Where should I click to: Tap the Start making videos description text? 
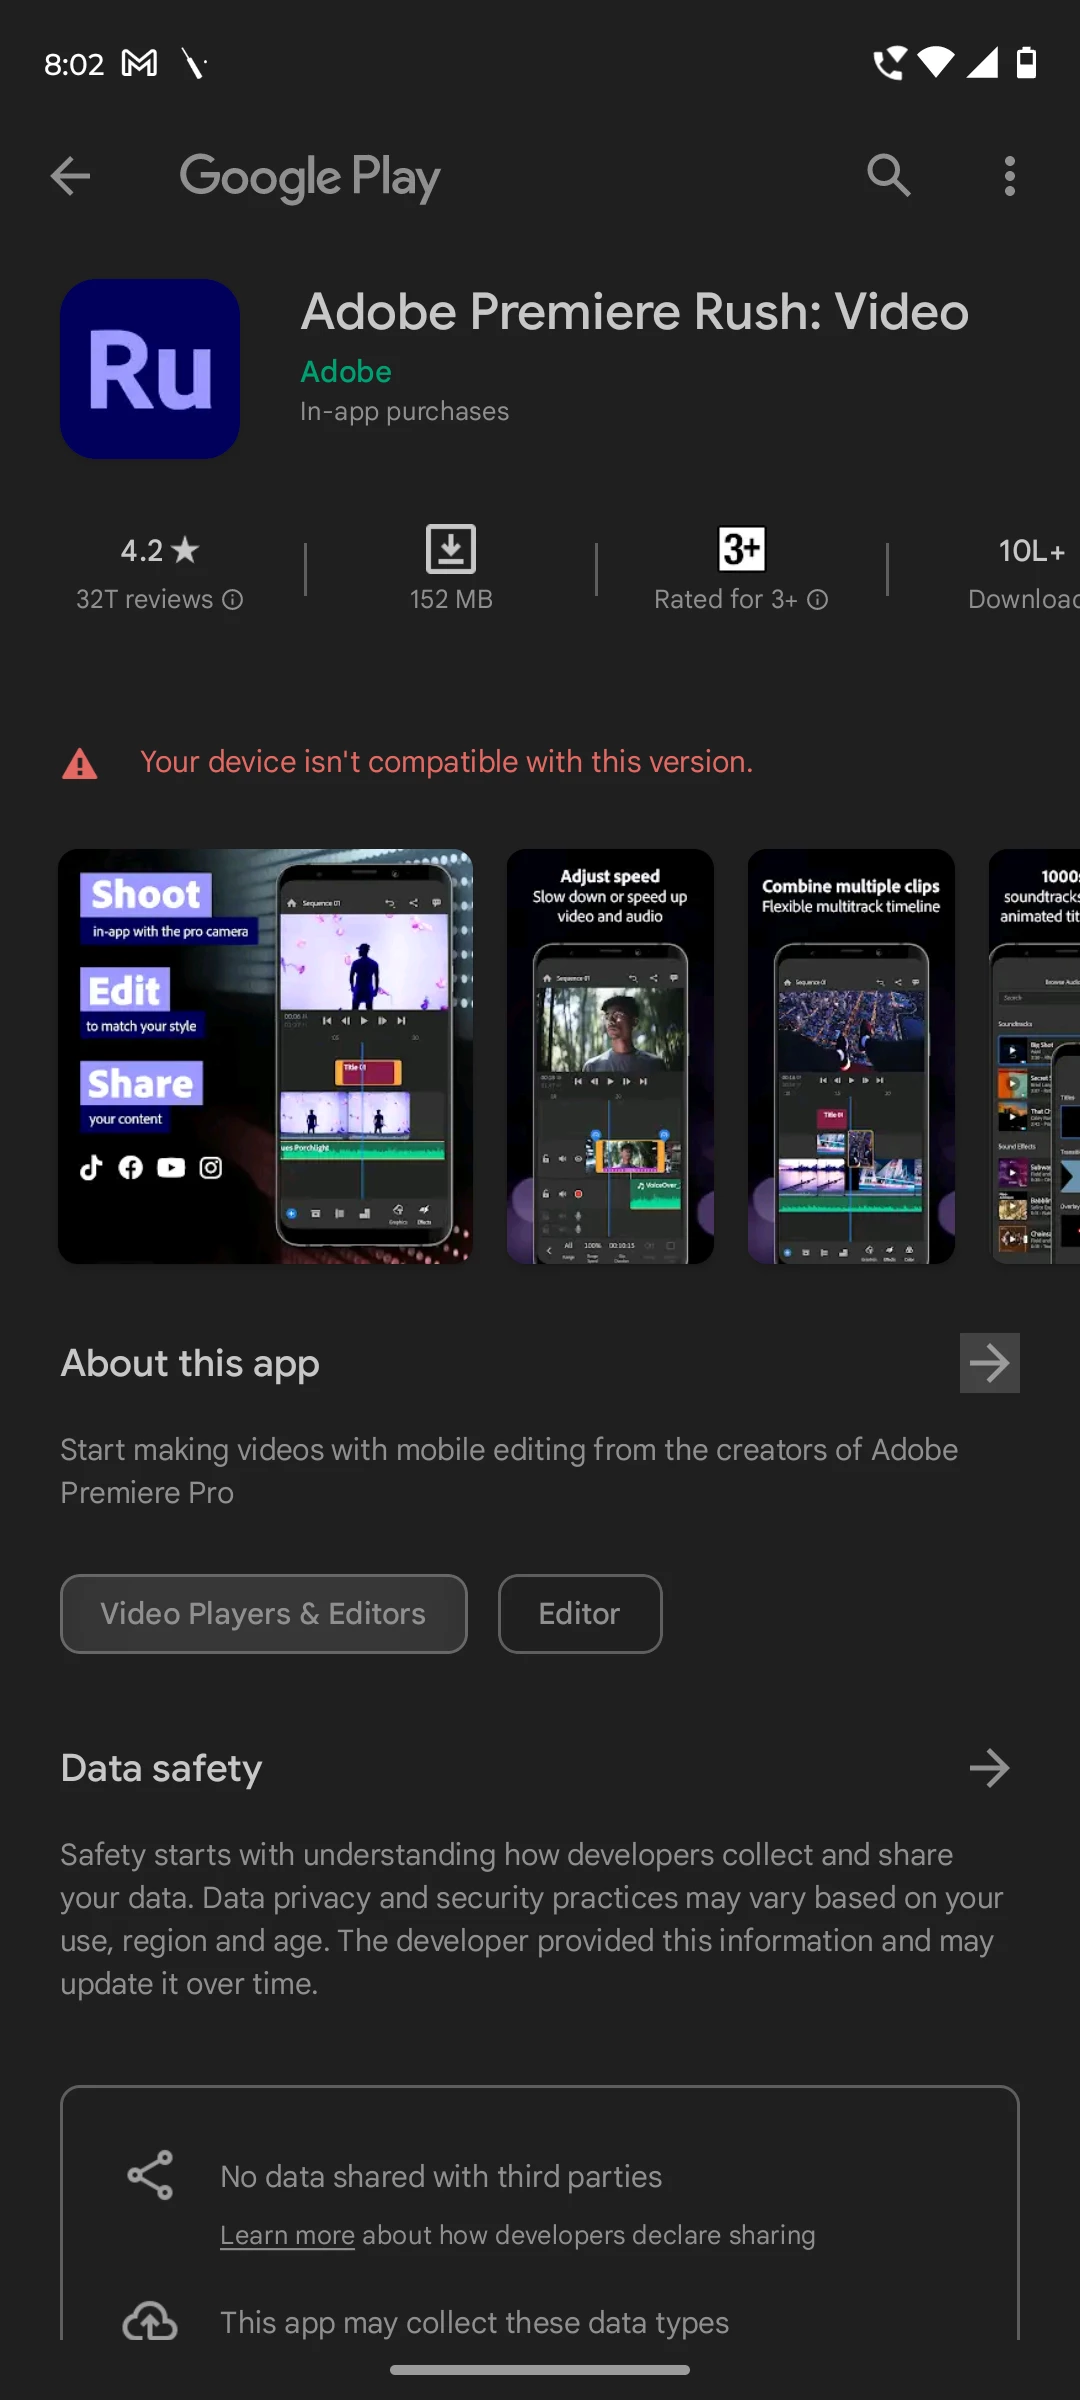(x=509, y=1471)
